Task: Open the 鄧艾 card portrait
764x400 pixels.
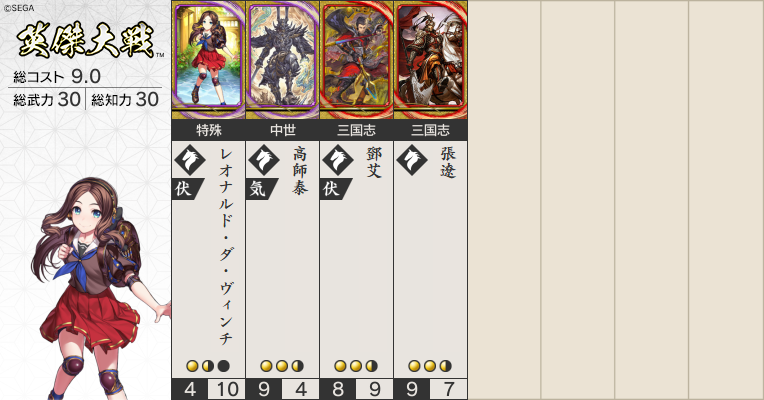Action: pos(357,60)
